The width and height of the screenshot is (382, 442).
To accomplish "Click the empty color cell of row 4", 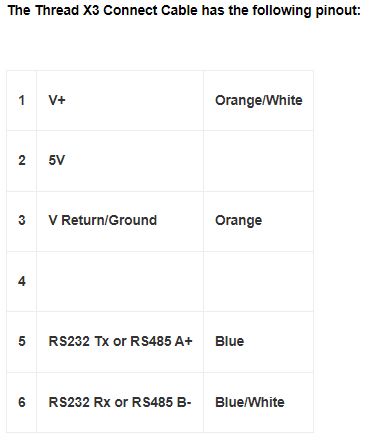I will coord(258,281).
